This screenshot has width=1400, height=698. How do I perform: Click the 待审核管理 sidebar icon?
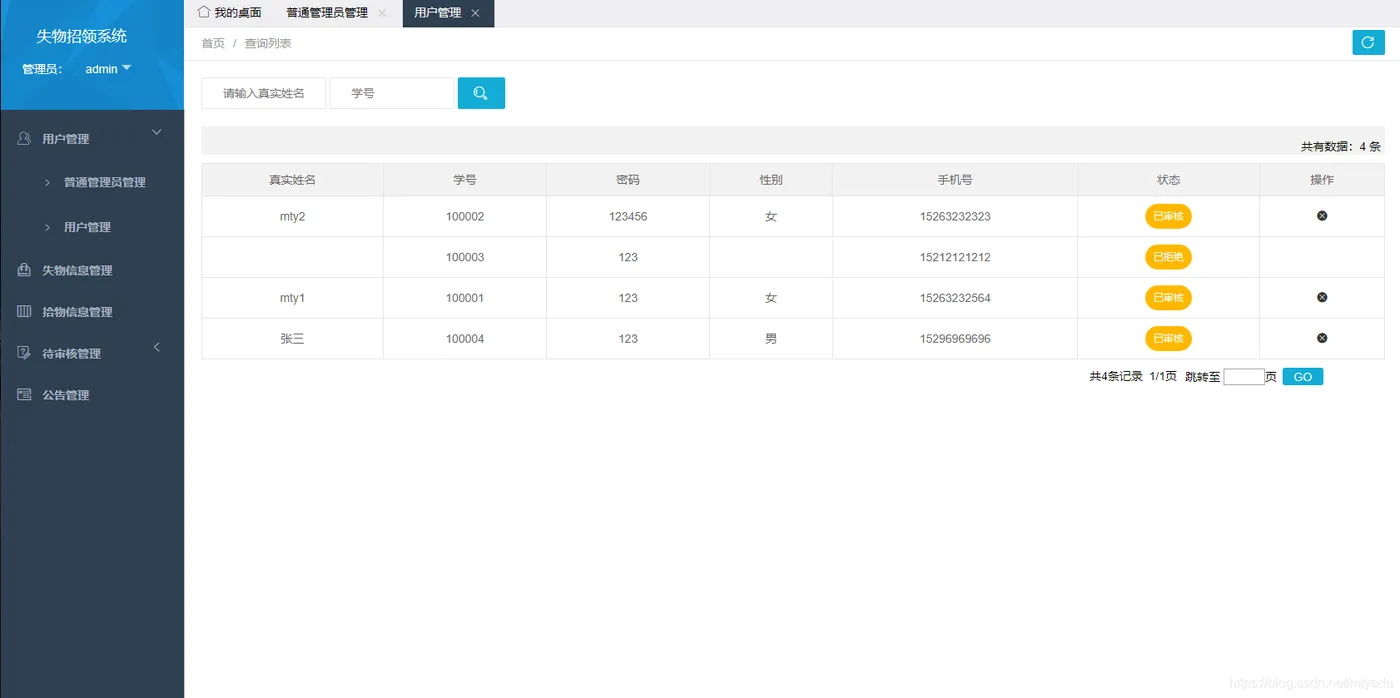pos(24,353)
